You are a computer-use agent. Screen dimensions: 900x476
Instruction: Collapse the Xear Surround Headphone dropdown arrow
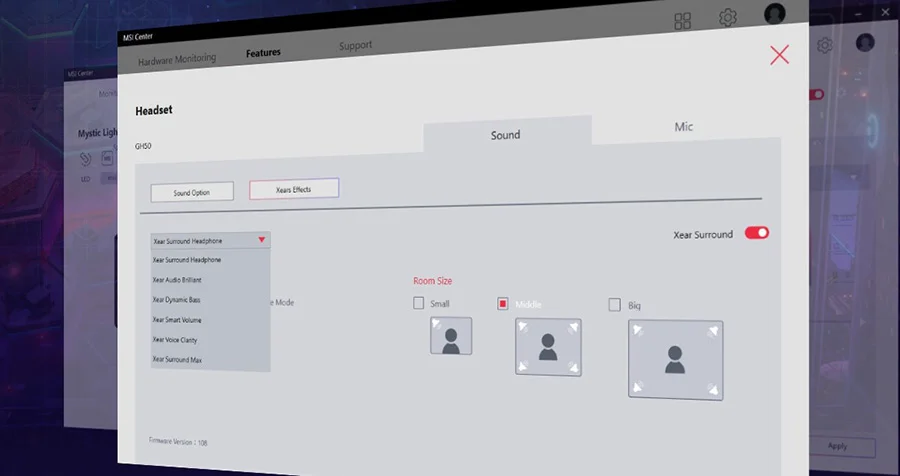click(262, 239)
